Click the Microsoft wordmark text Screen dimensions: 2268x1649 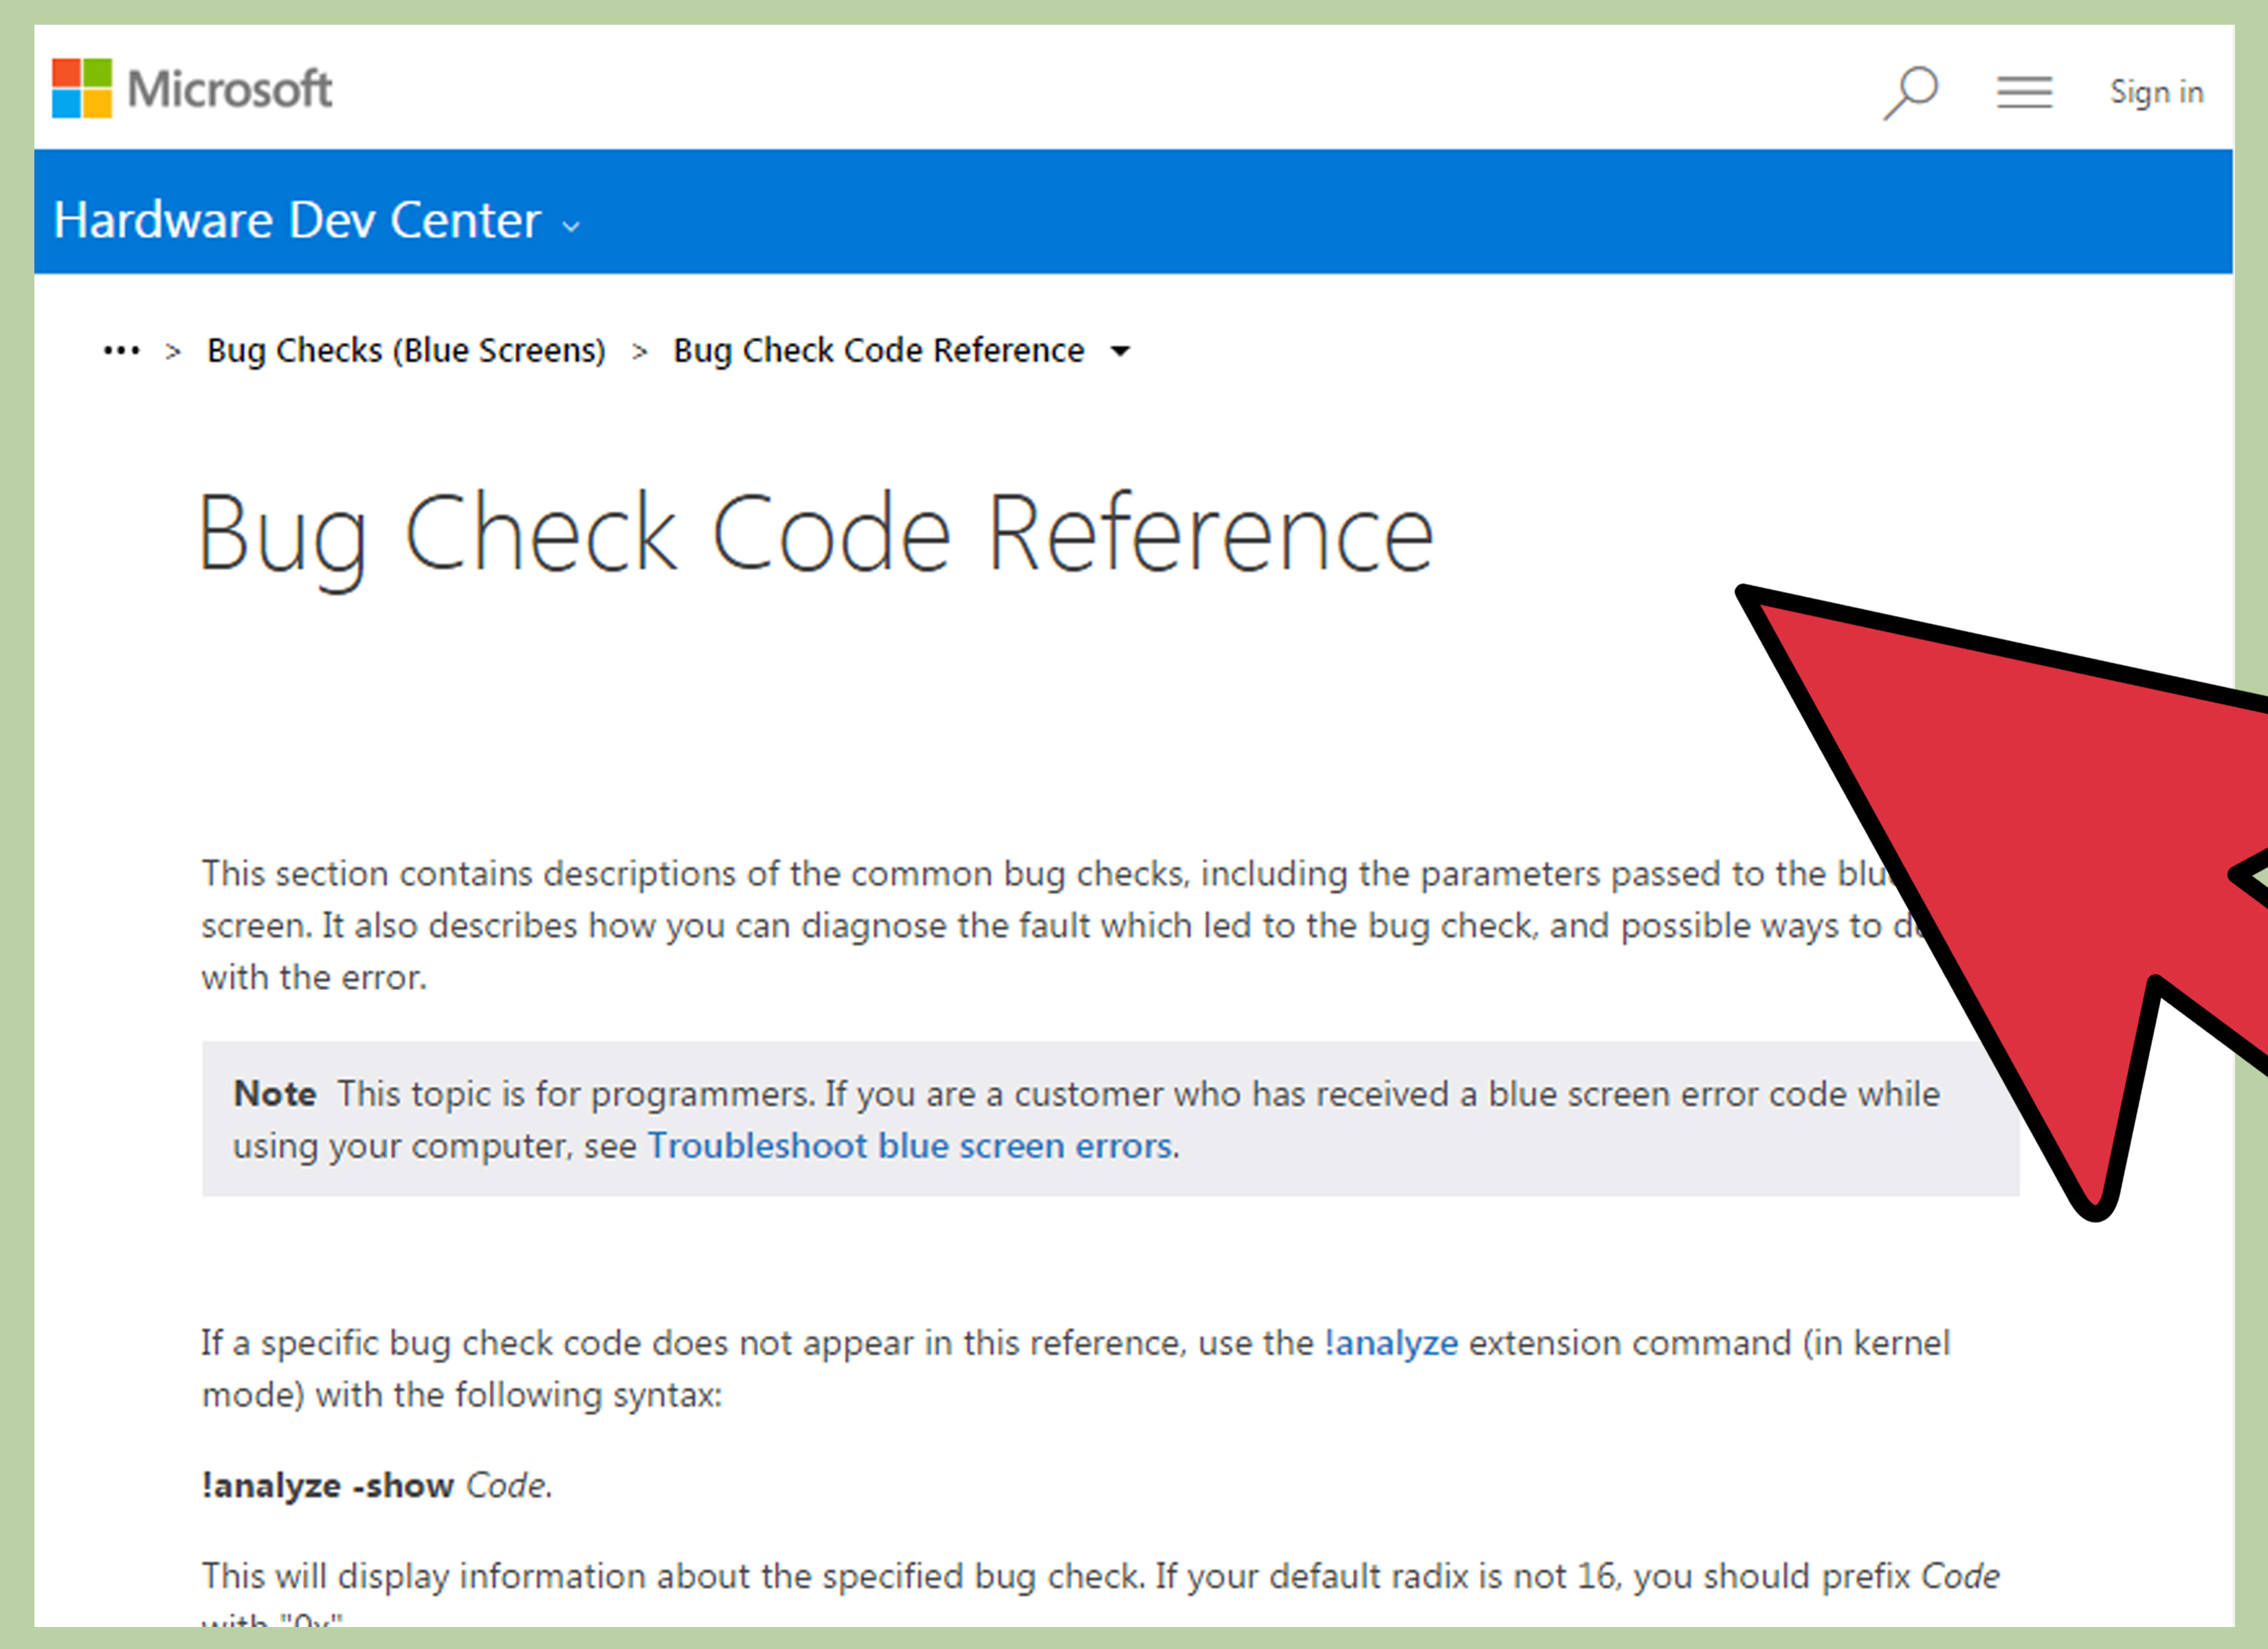230,90
